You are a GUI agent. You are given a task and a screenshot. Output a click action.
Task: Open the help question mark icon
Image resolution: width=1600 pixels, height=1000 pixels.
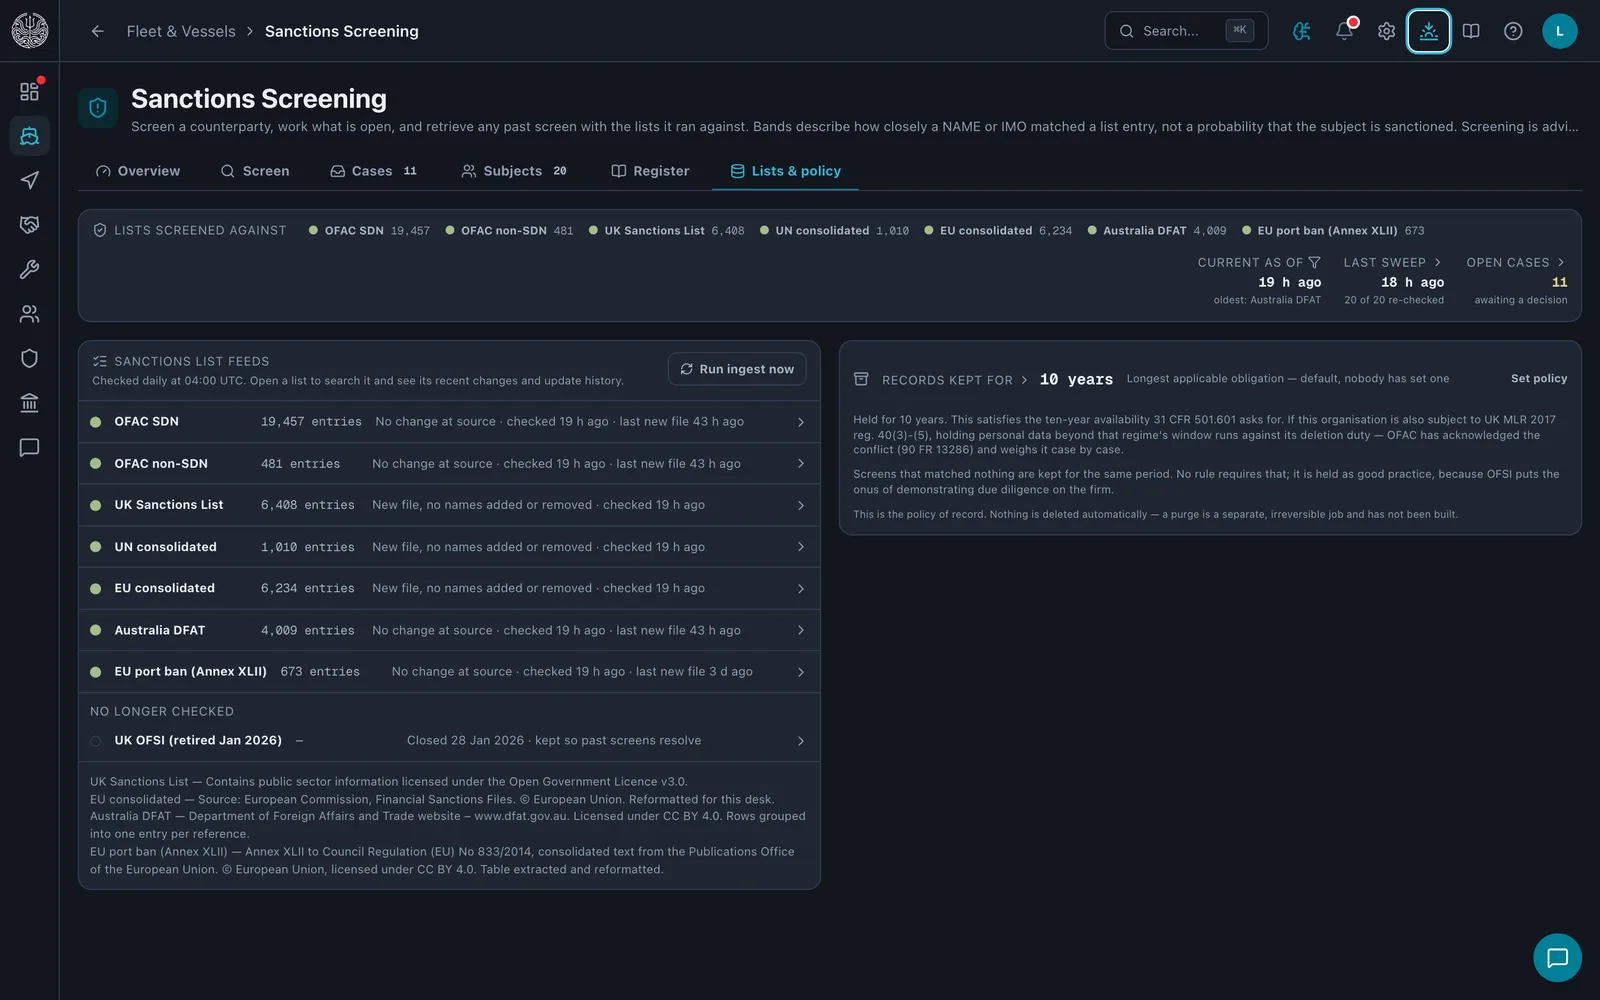[1513, 31]
